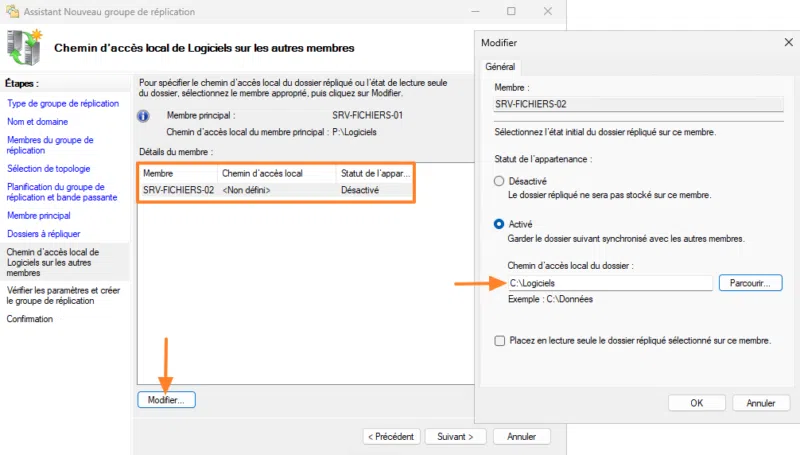Maximize the replication wizard window

[511, 10]
